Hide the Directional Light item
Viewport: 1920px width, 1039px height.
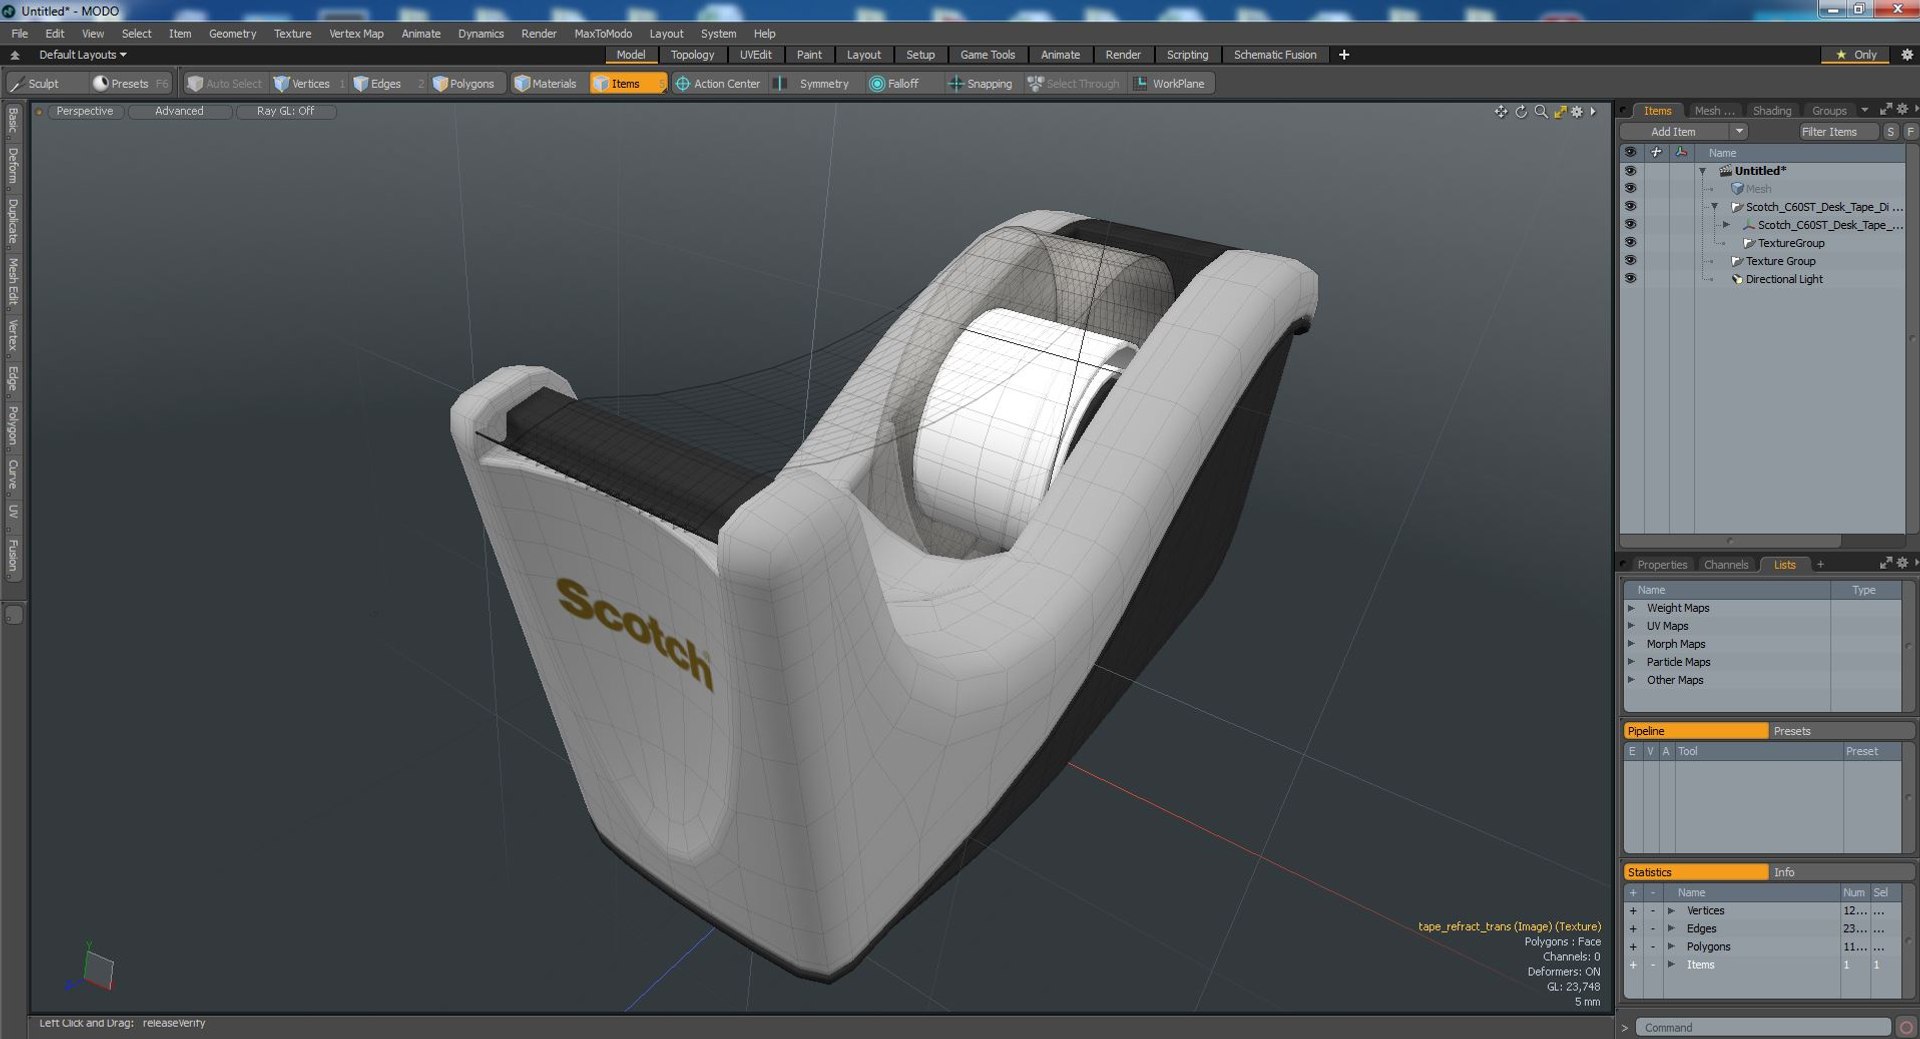(1631, 278)
